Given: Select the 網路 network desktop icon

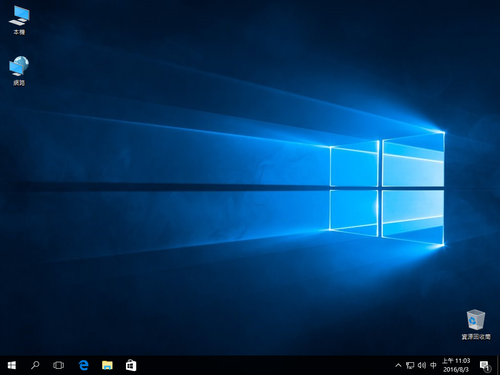Looking at the screenshot, I should [x=19, y=71].
